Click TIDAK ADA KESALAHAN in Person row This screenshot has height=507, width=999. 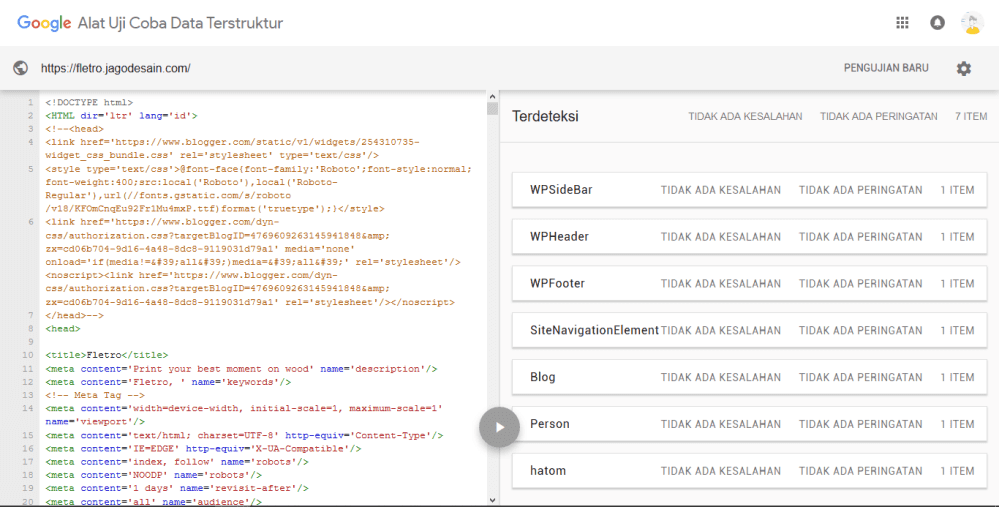[x=721, y=424]
